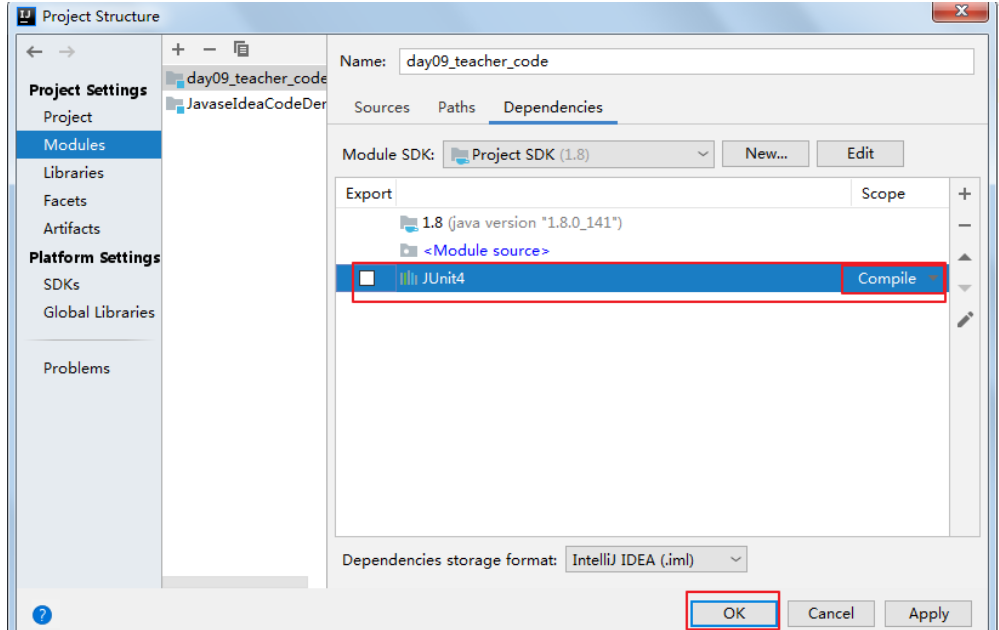999x630 pixels.
Task: Click the module list horizontal scrollbar
Action: click(235, 582)
